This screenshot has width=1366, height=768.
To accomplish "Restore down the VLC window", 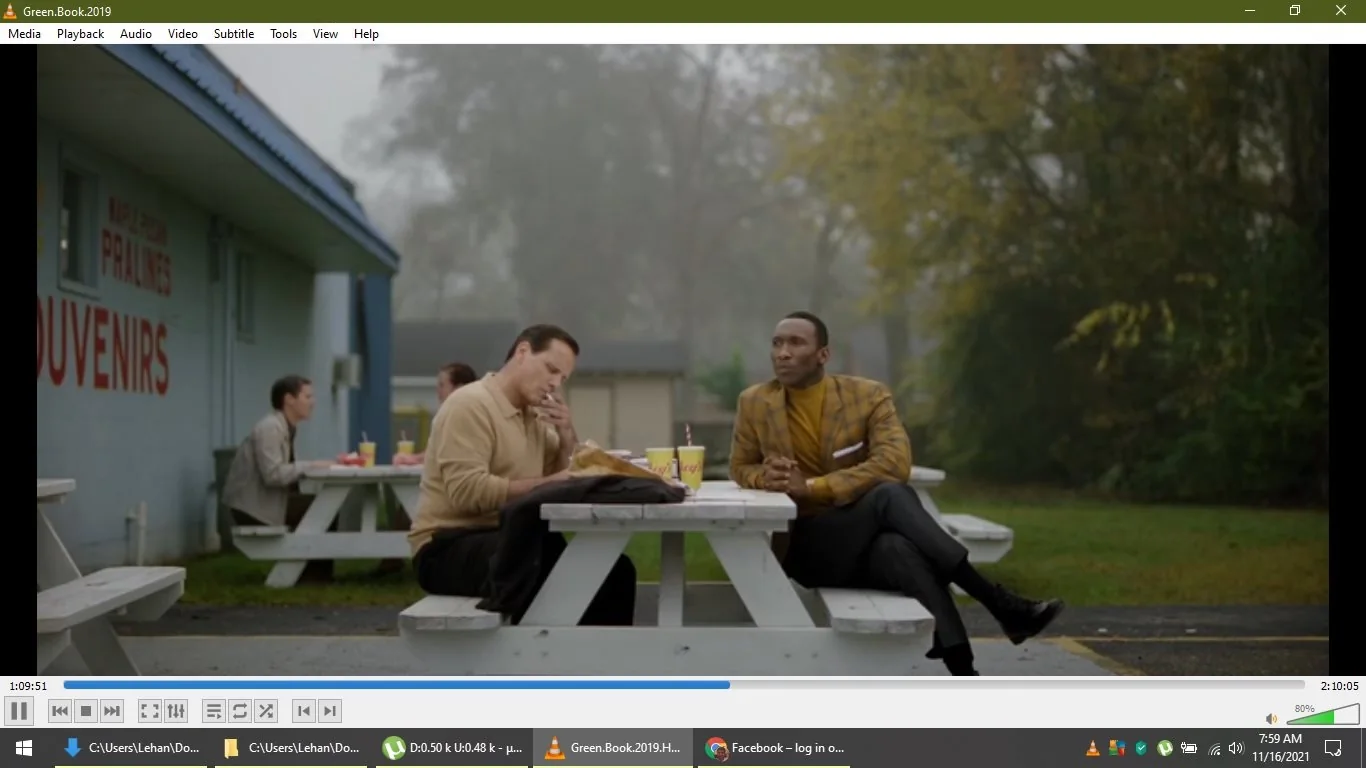I will point(1295,11).
